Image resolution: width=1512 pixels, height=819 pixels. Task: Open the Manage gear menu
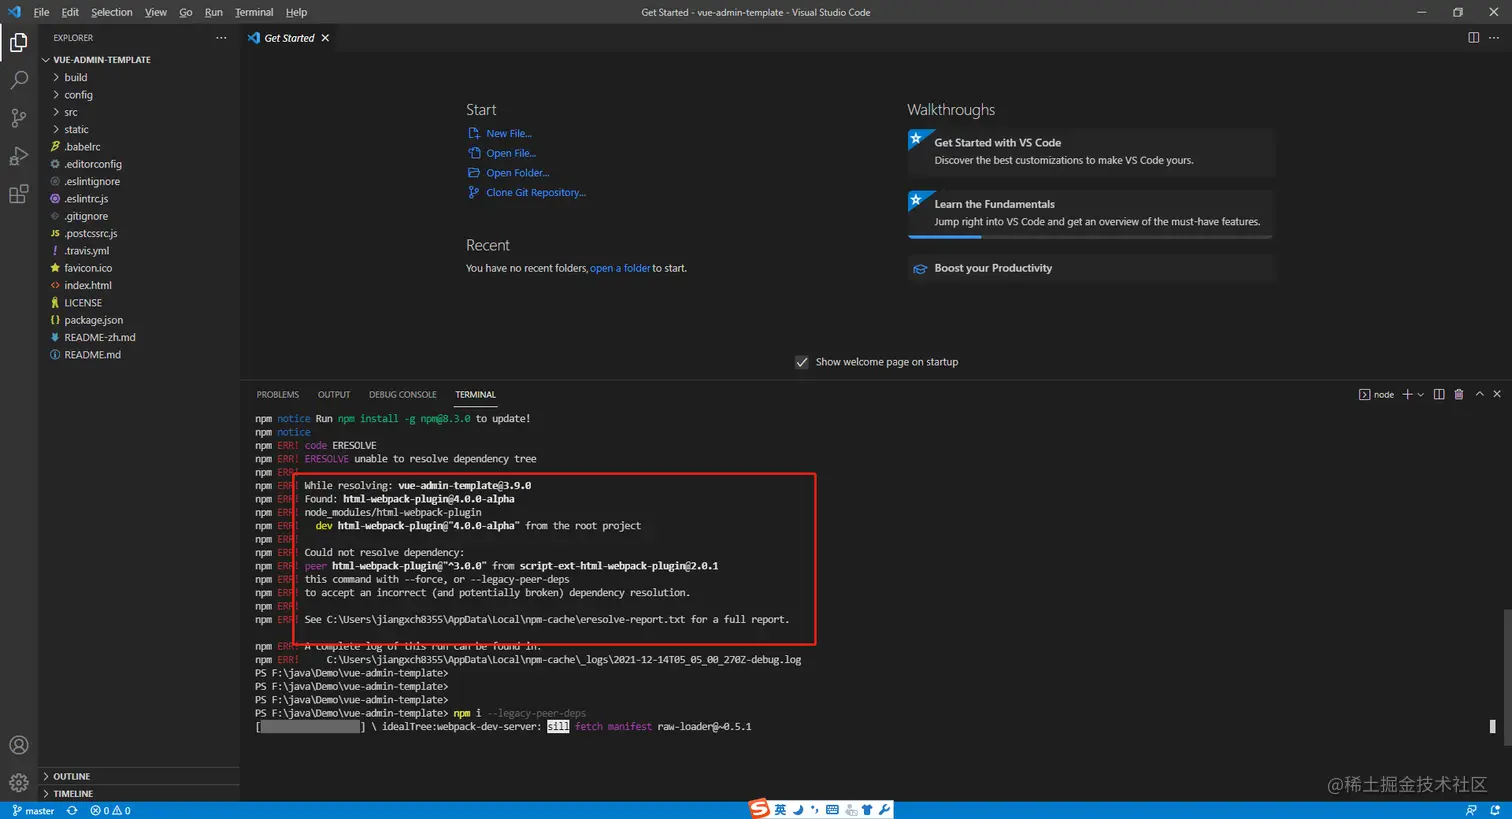pos(18,782)
